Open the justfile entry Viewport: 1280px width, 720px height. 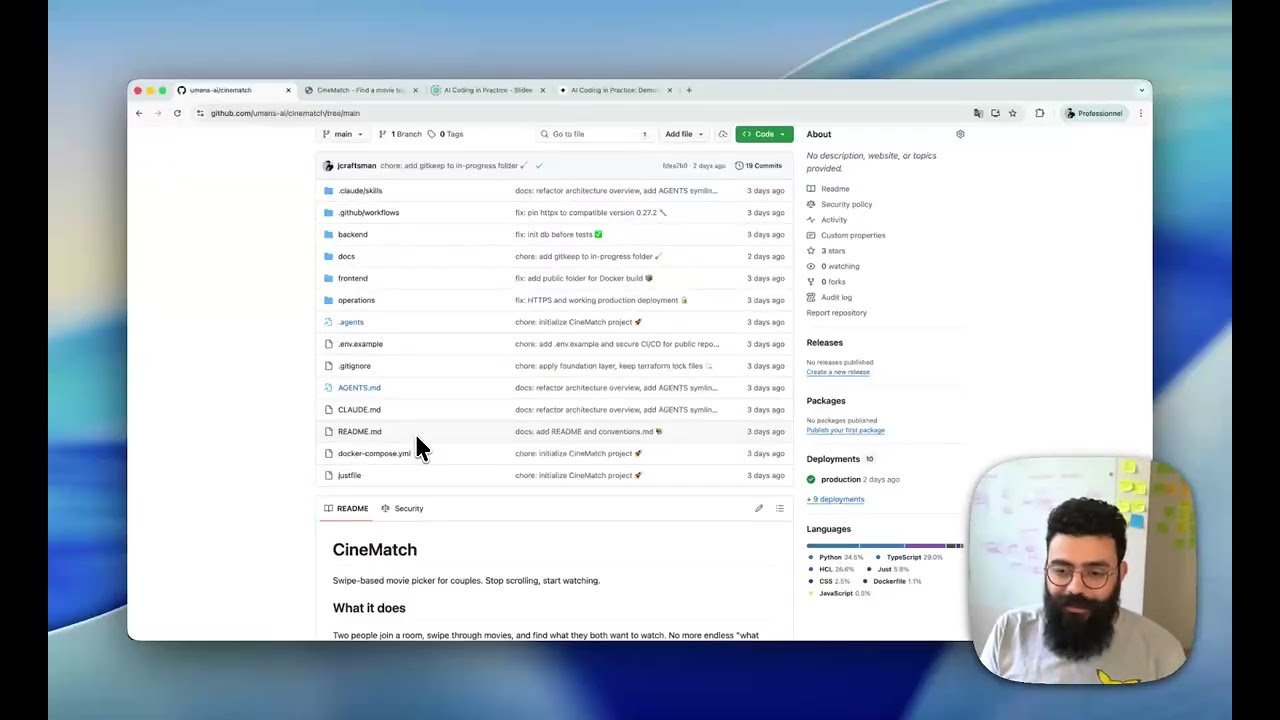click(x=349, y=476)
